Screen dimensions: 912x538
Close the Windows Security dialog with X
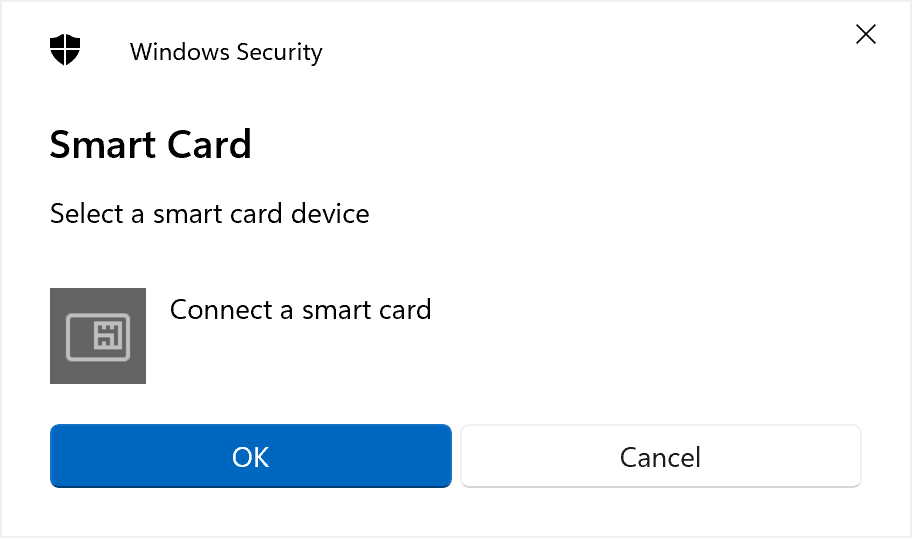pyautogui.click(x=865, y=34)
